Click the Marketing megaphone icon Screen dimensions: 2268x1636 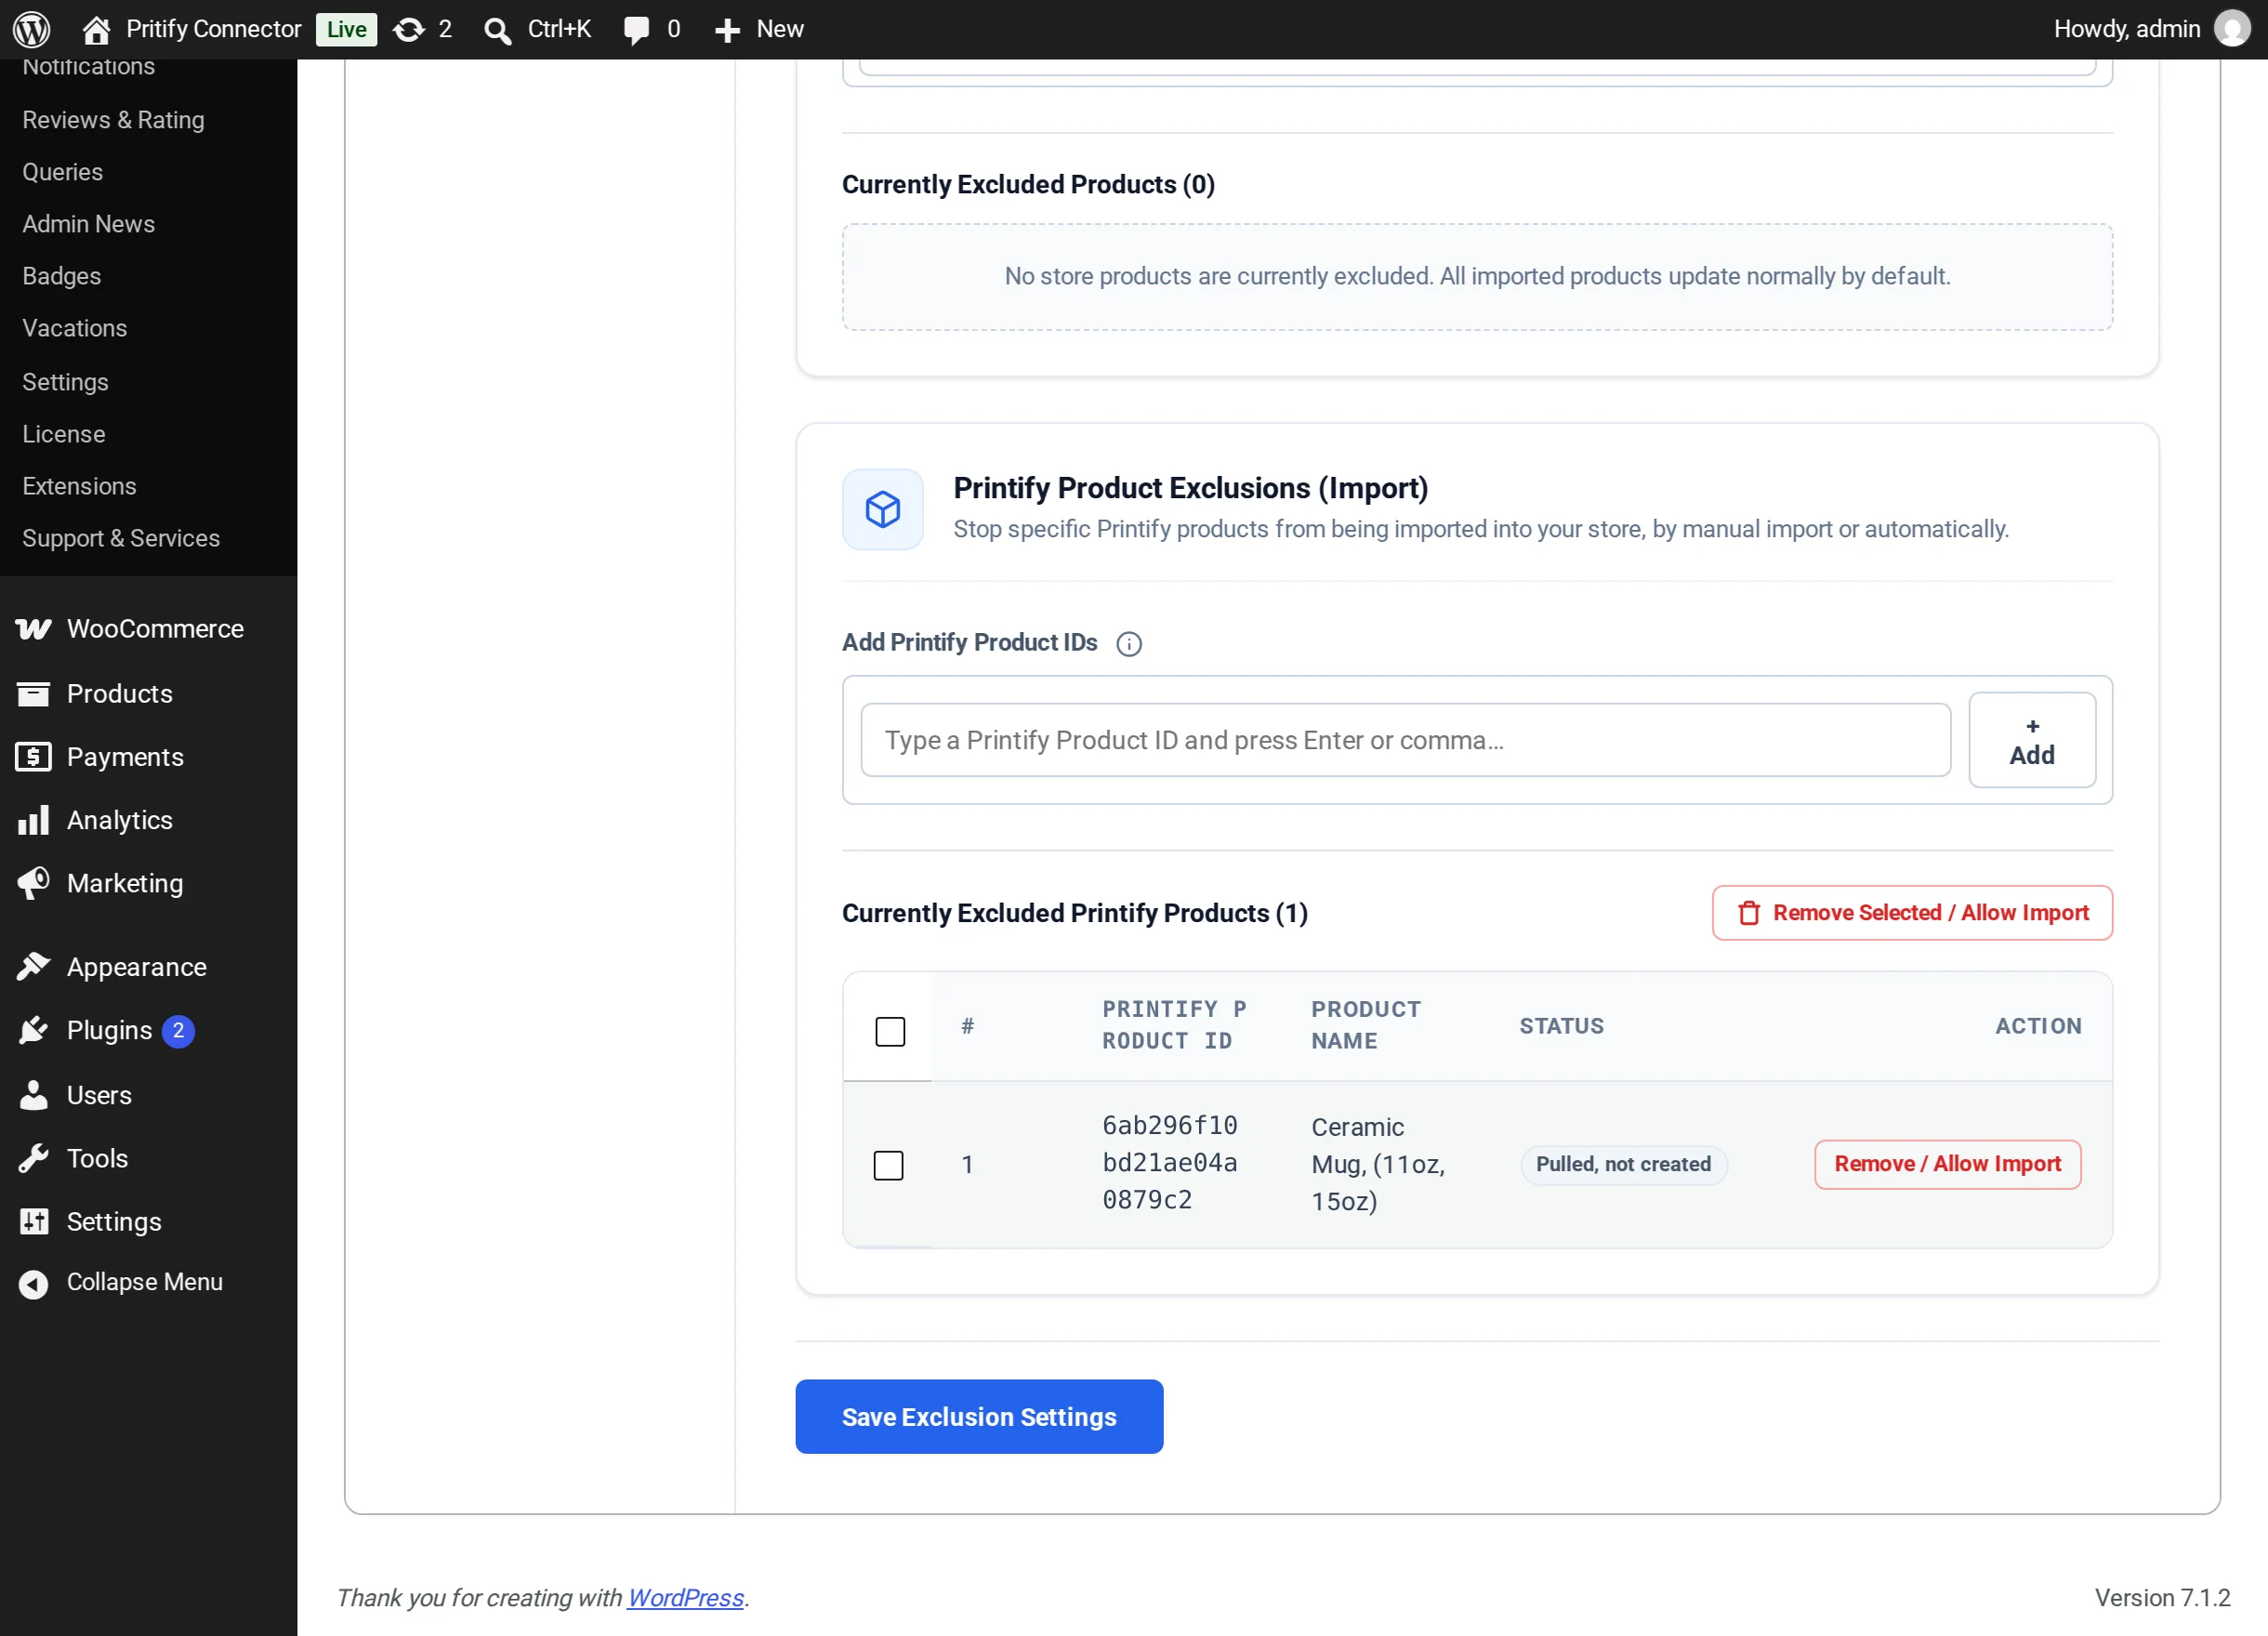(x=33, y=883)
